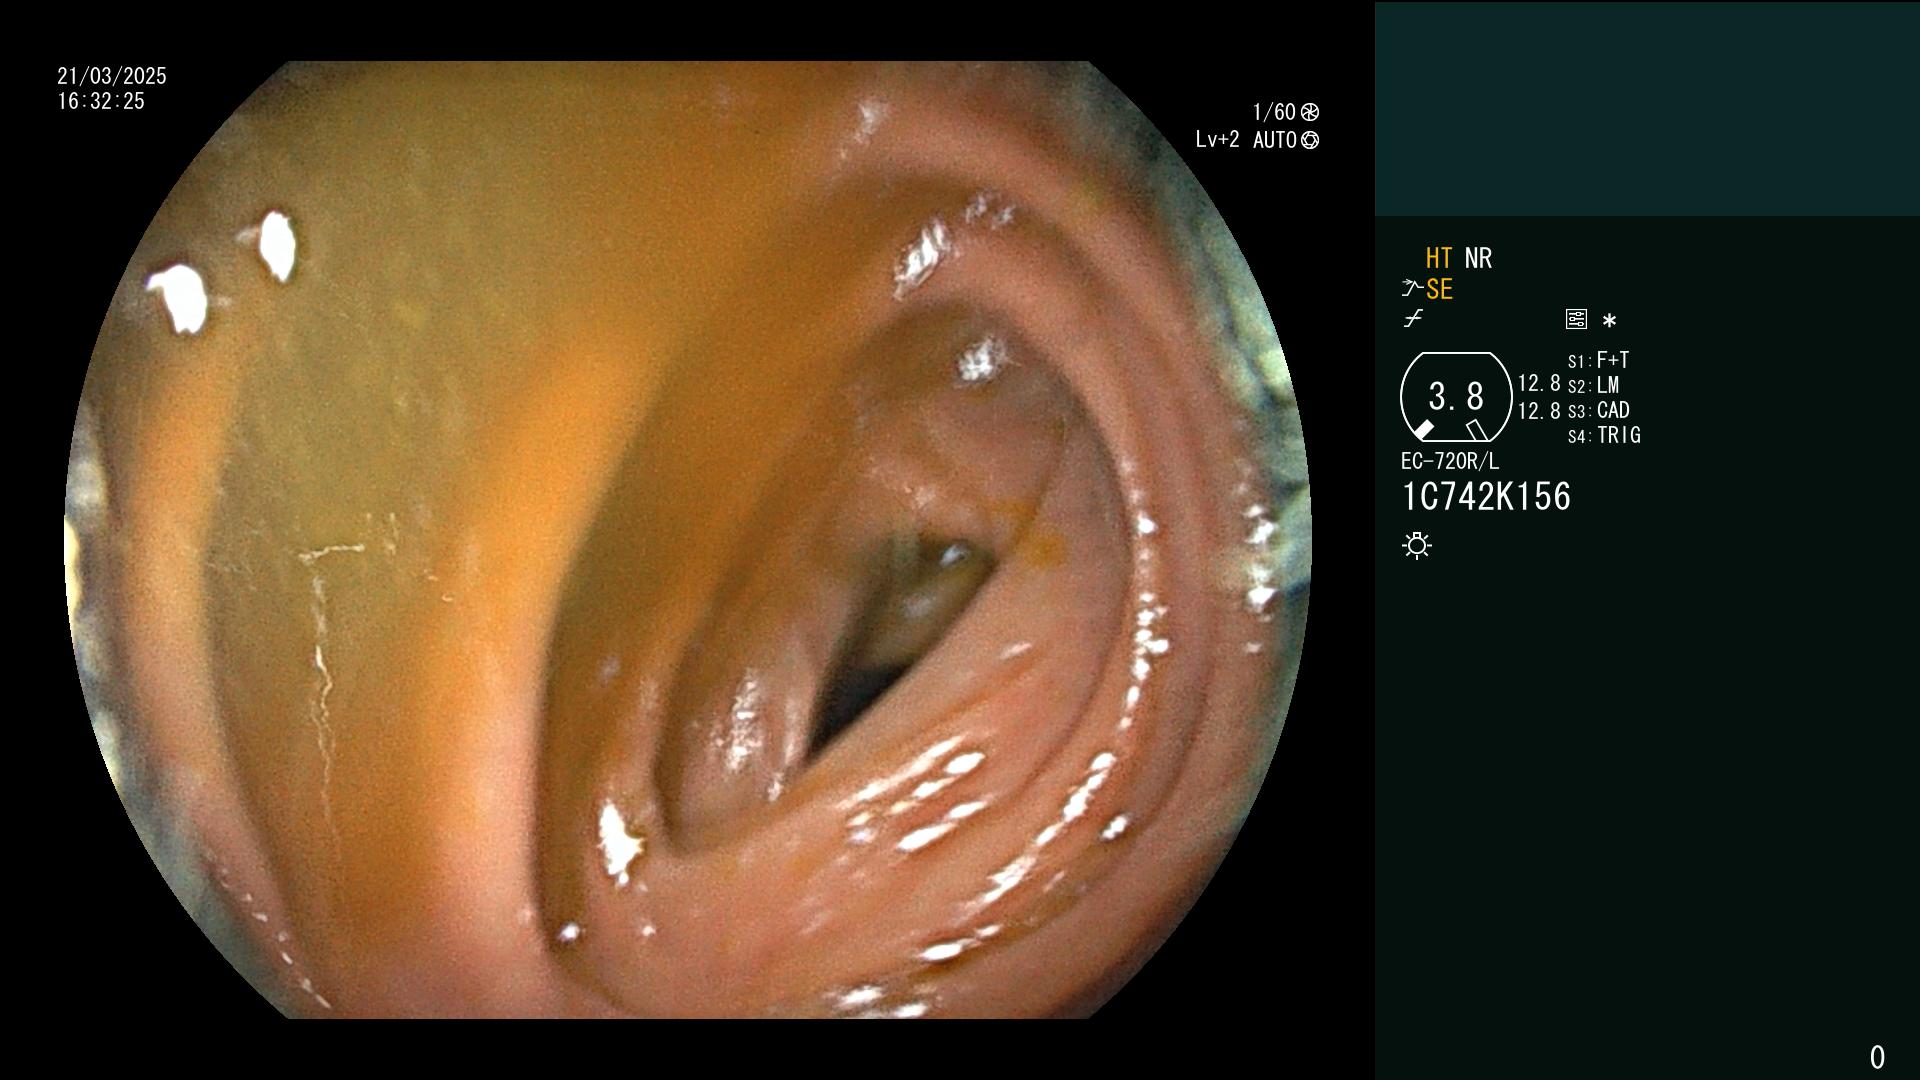Click the serial number 1C742K156
This screenshot has height=1080, width=1920.
point(1486,497)
